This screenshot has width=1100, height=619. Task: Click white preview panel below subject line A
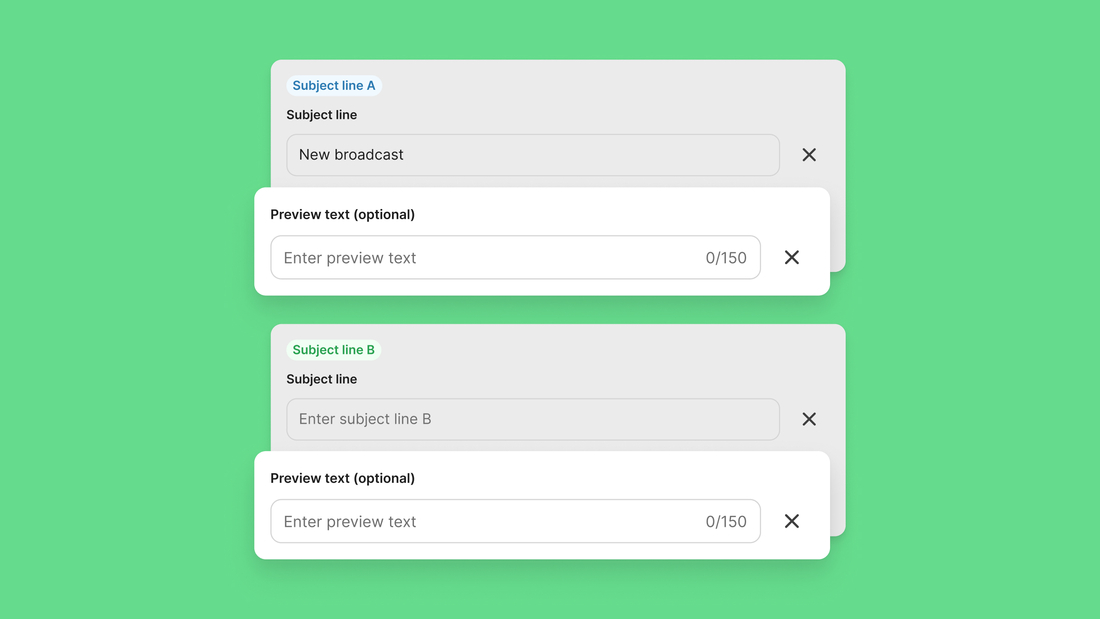tap(600, 213)
